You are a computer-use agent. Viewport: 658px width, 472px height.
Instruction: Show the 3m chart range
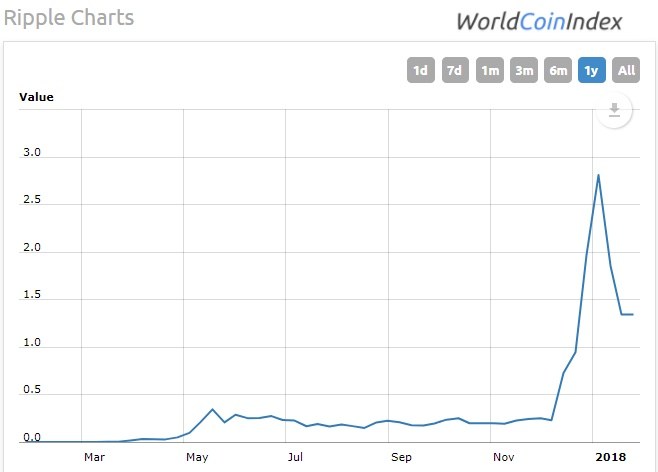(x=524, y=70)
